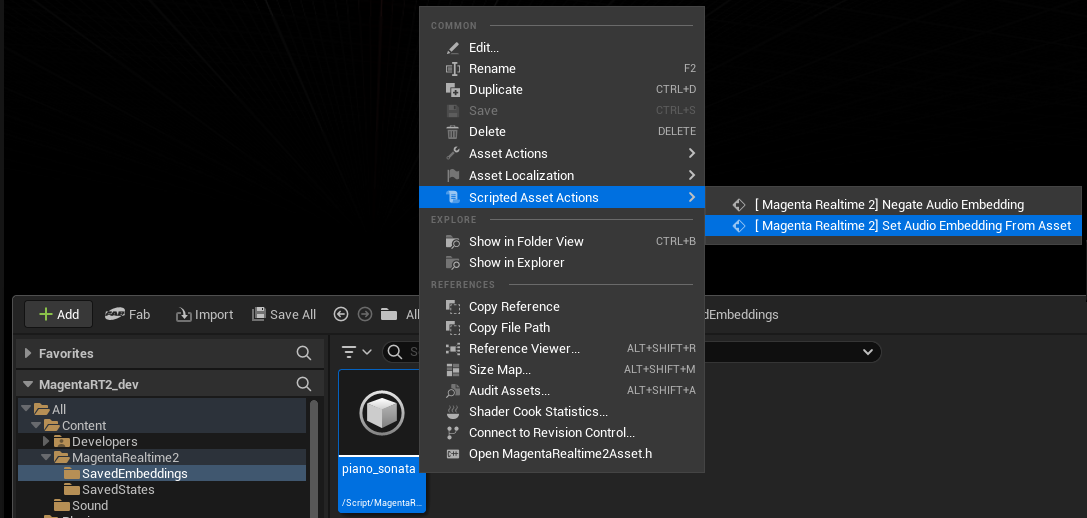Screen dimensions: 1087x518
Task: Click the Copy Reference icon
Action: coord(453,307)
